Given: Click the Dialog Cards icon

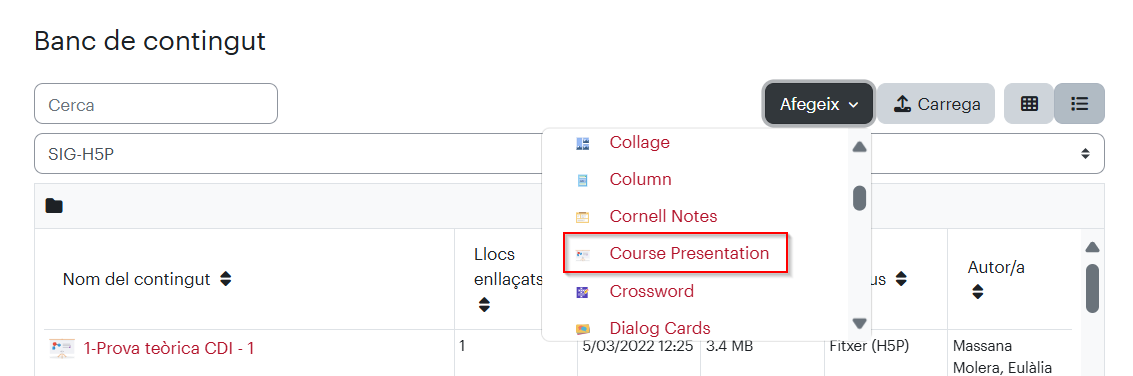Looking at the screenshot, I should coord(582,329).
